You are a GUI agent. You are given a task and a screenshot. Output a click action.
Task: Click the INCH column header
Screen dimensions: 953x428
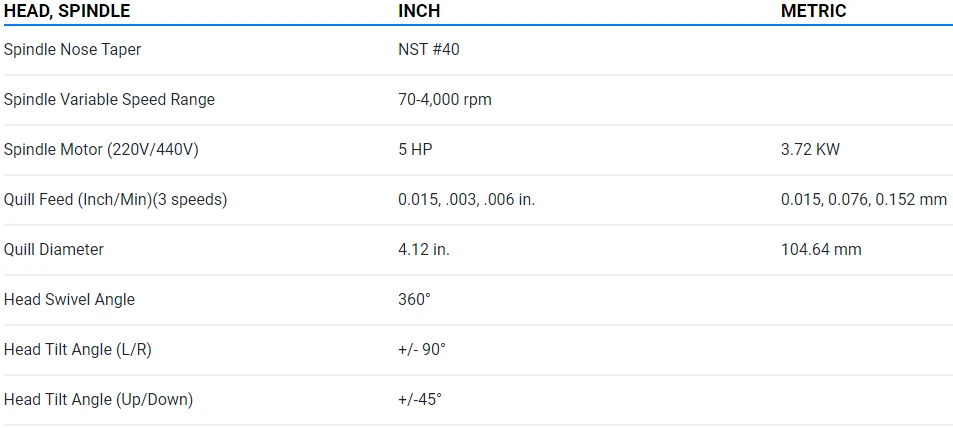coord(419,11)
